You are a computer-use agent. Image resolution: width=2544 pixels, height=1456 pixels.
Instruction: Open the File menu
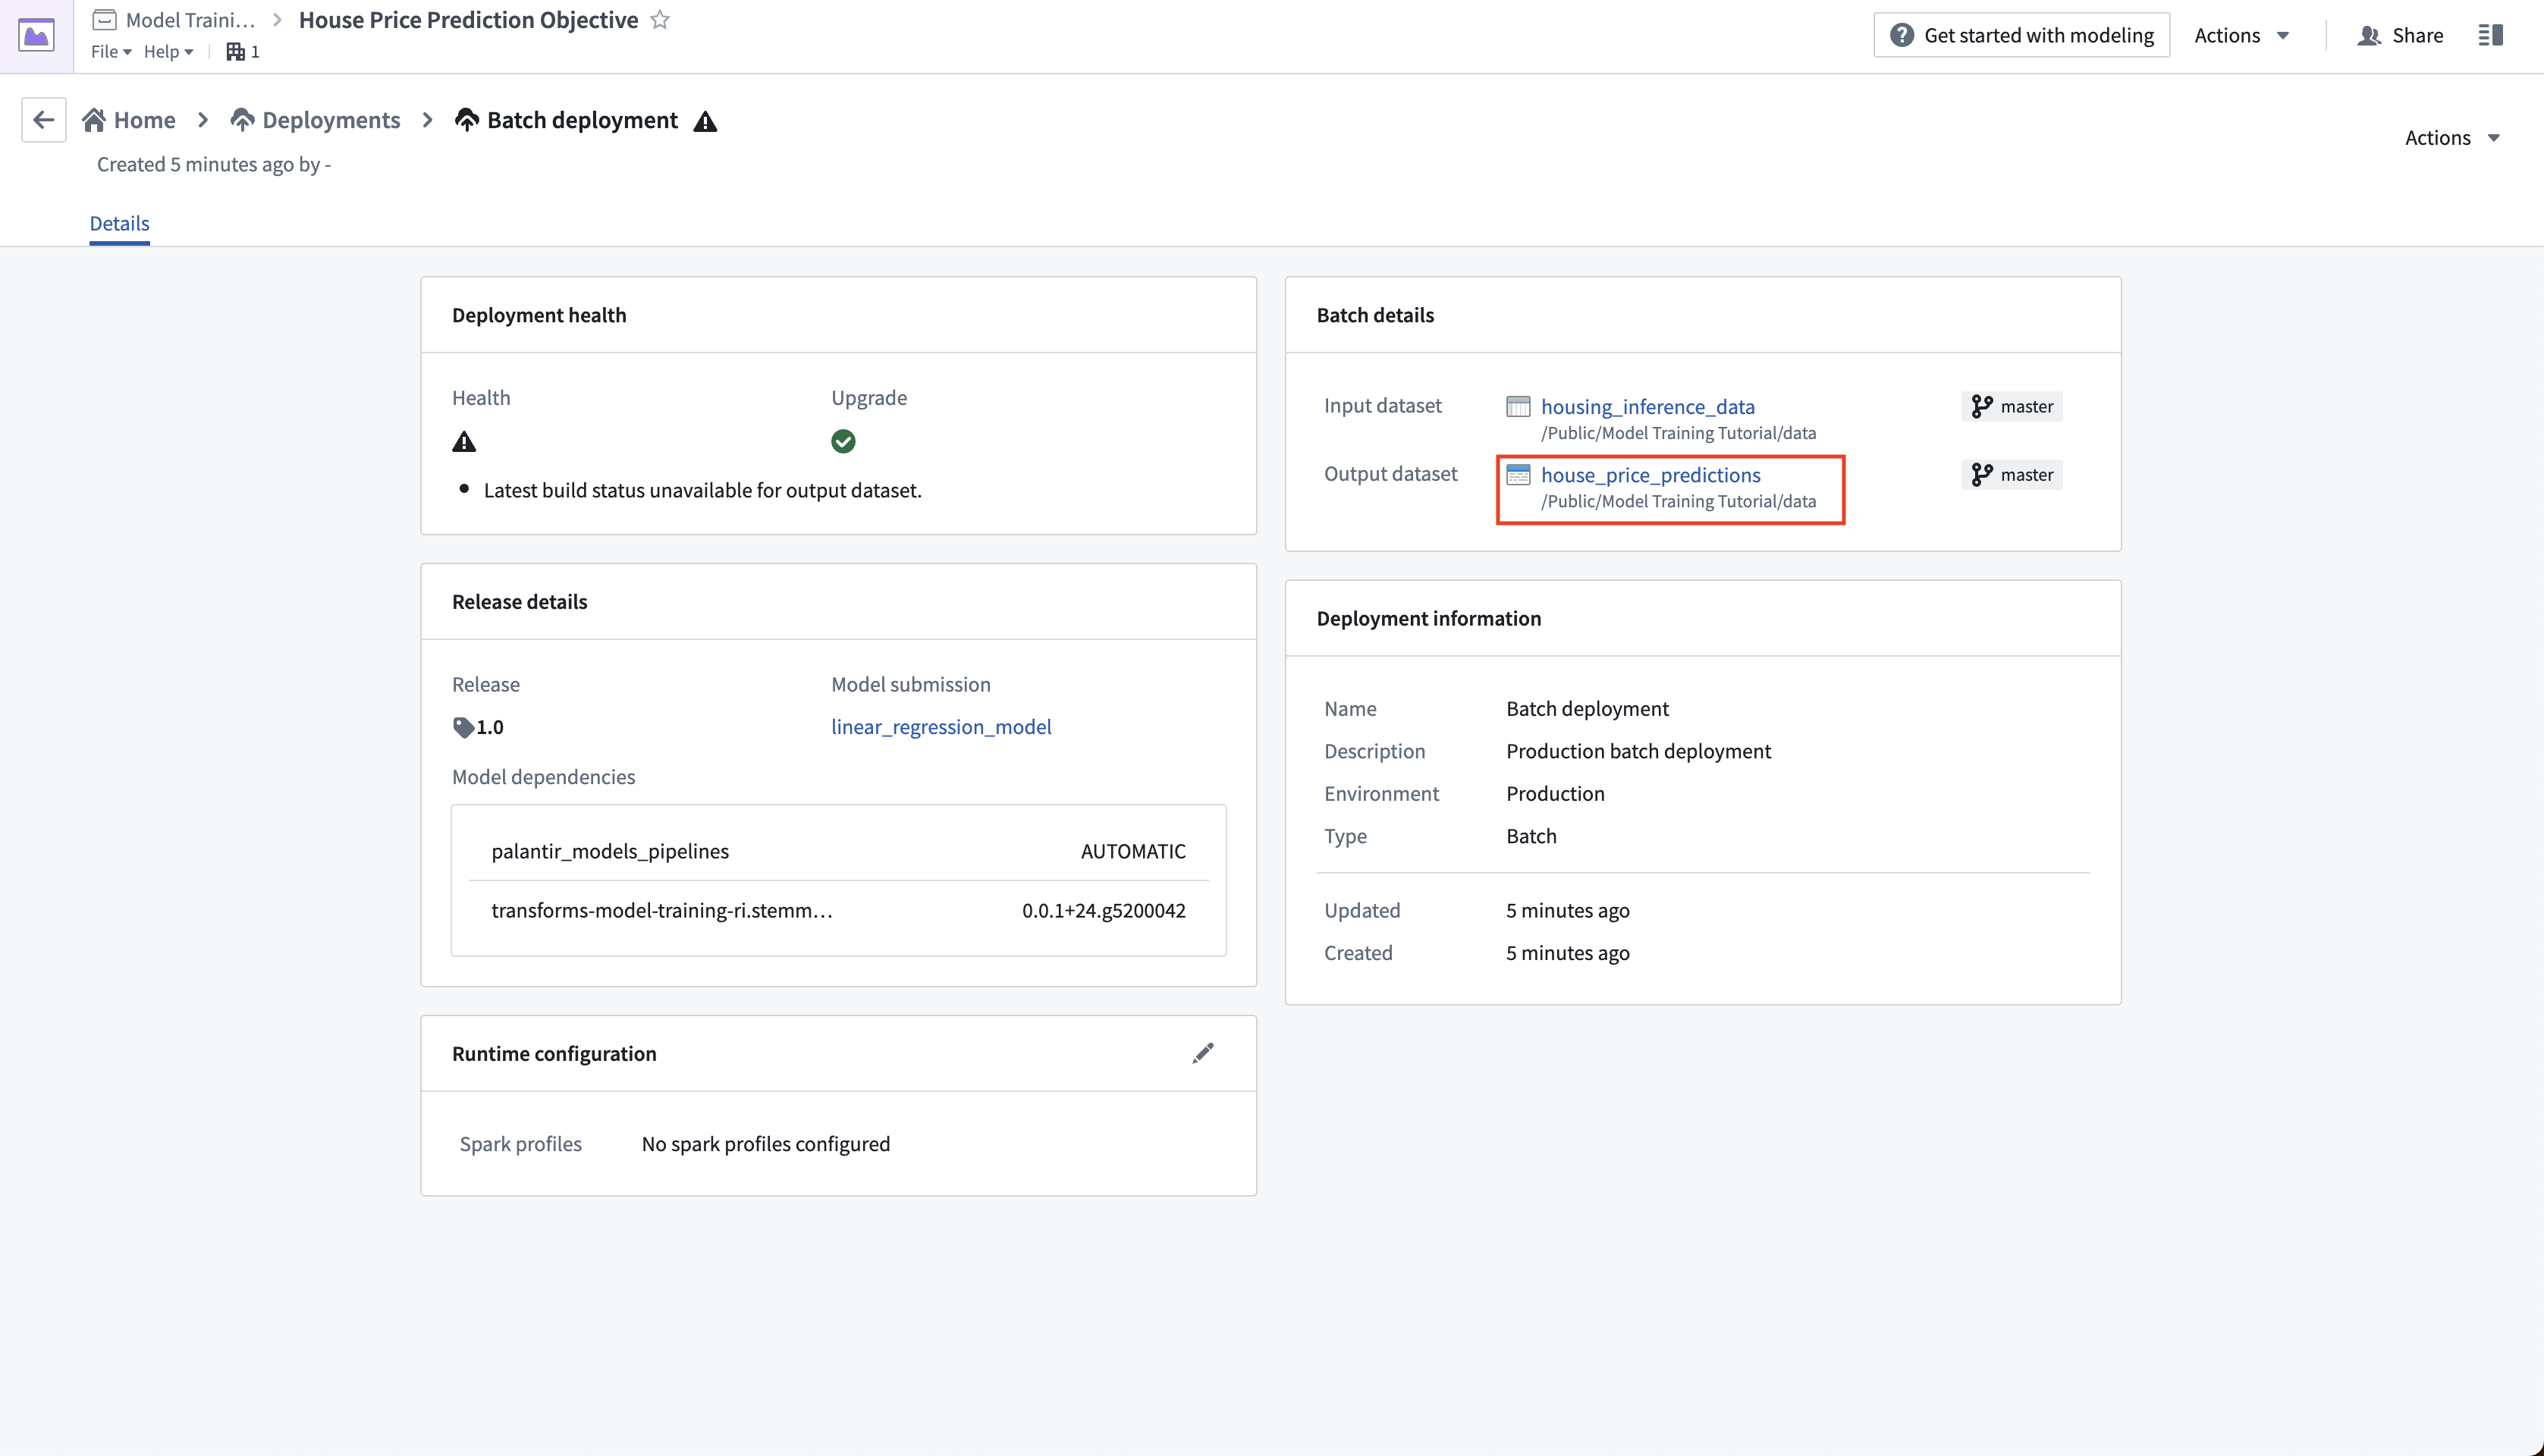pos(111,51)
